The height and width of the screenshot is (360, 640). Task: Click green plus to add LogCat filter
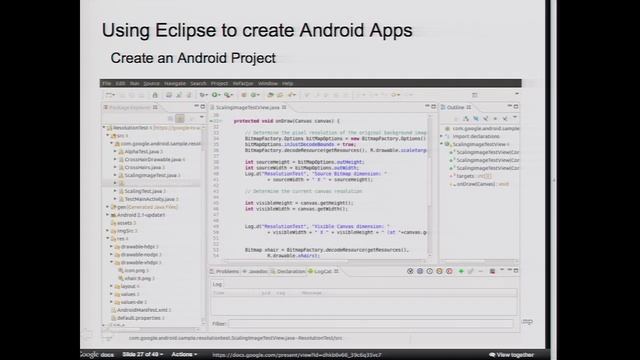pyautogui.click(x=461, y=271)
